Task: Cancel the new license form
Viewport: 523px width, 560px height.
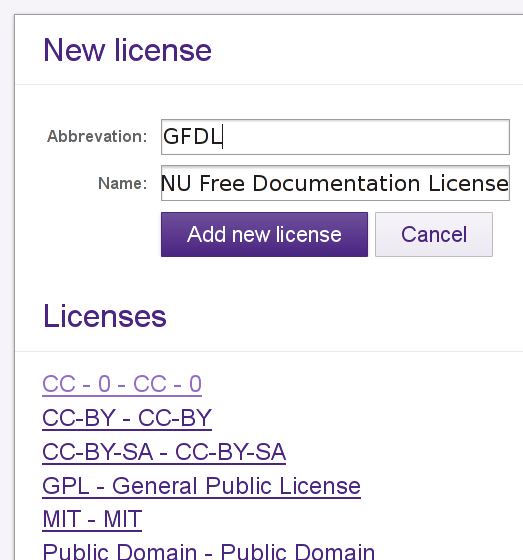Action: (x=434, y=234)
